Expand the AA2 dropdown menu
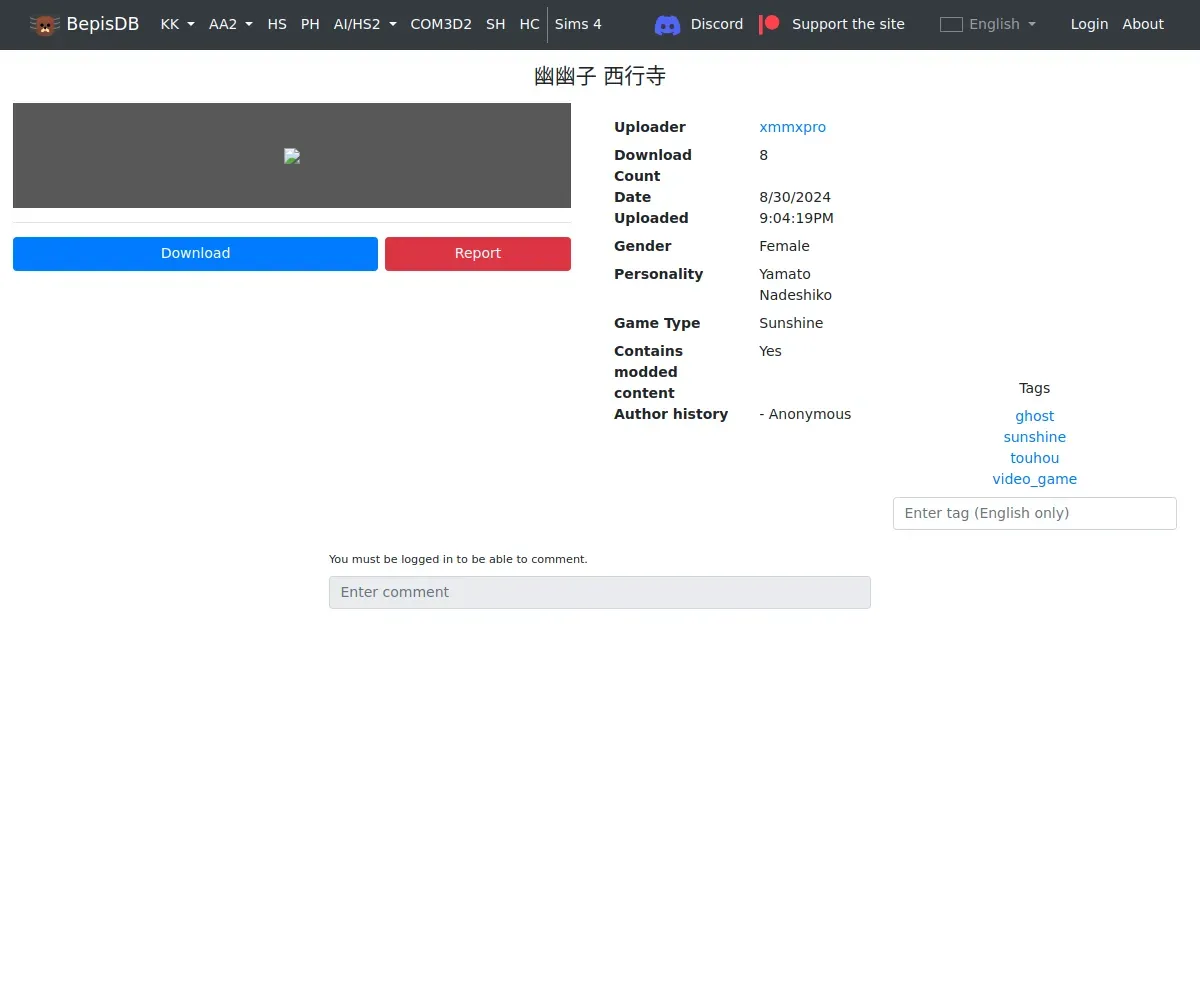 tap(231, 24)
